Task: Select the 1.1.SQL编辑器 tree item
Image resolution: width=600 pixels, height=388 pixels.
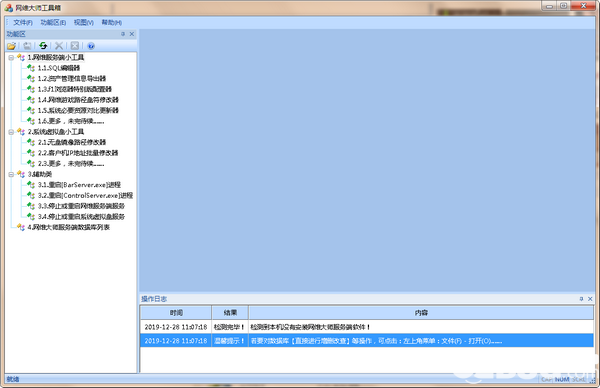Action: (59, 68)
